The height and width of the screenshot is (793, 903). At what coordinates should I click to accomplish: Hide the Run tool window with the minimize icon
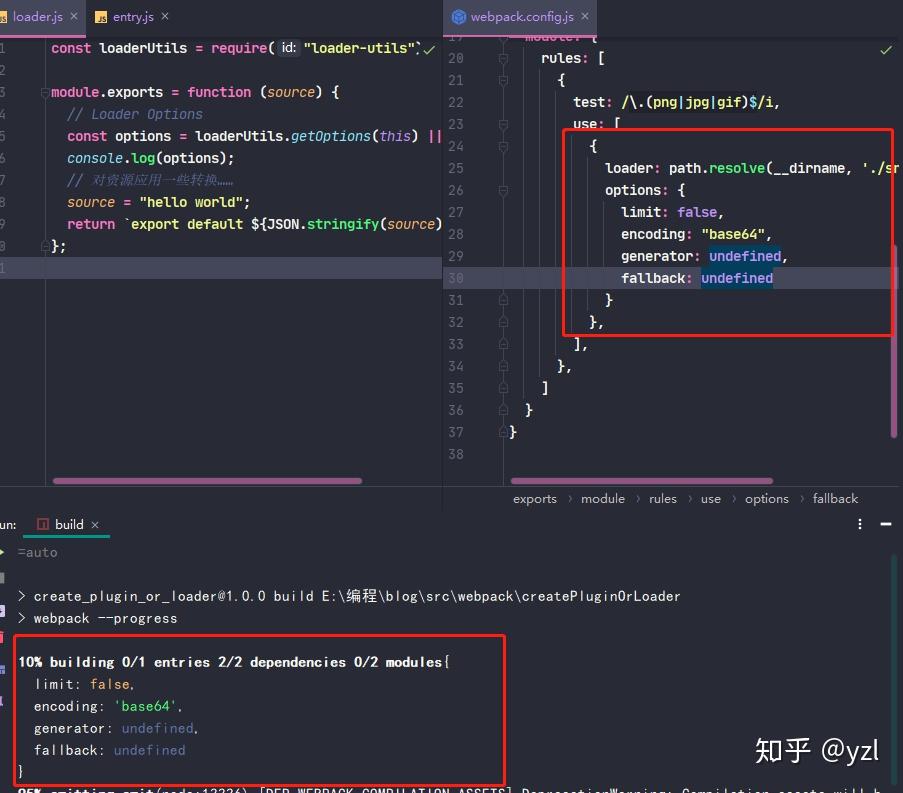click(x=886, y=524)
